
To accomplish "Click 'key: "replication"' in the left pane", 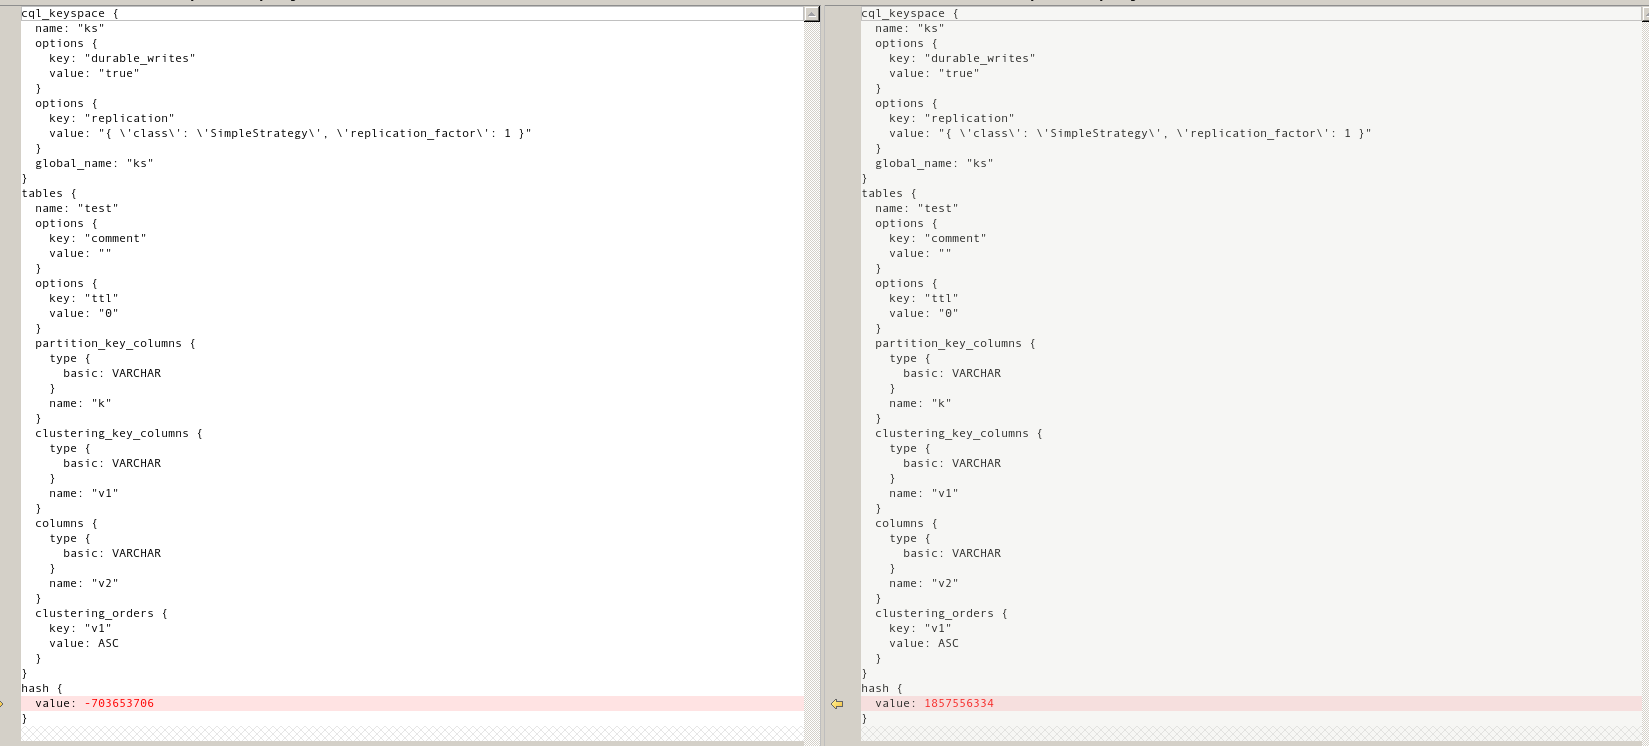I will point(111,119).
